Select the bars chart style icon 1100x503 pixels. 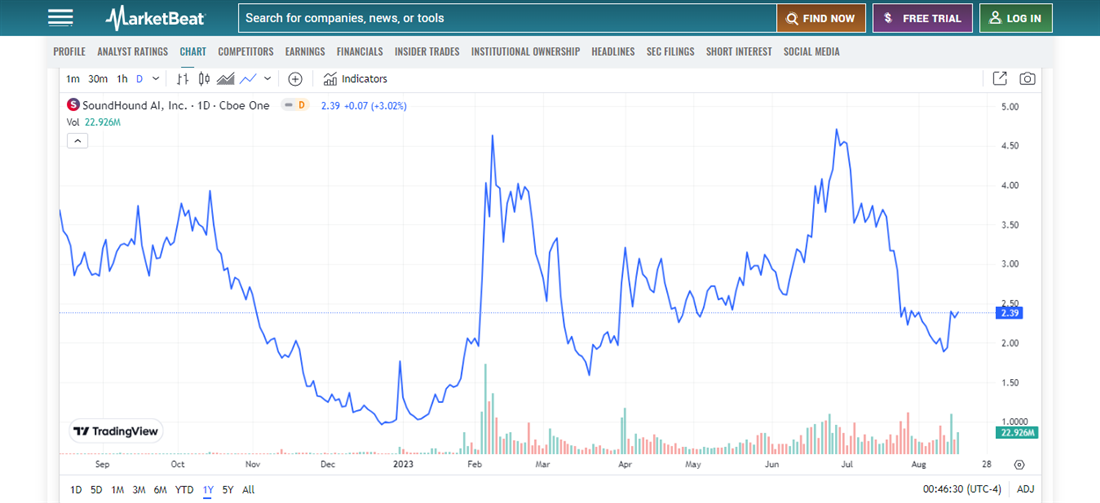click(183, 79)
